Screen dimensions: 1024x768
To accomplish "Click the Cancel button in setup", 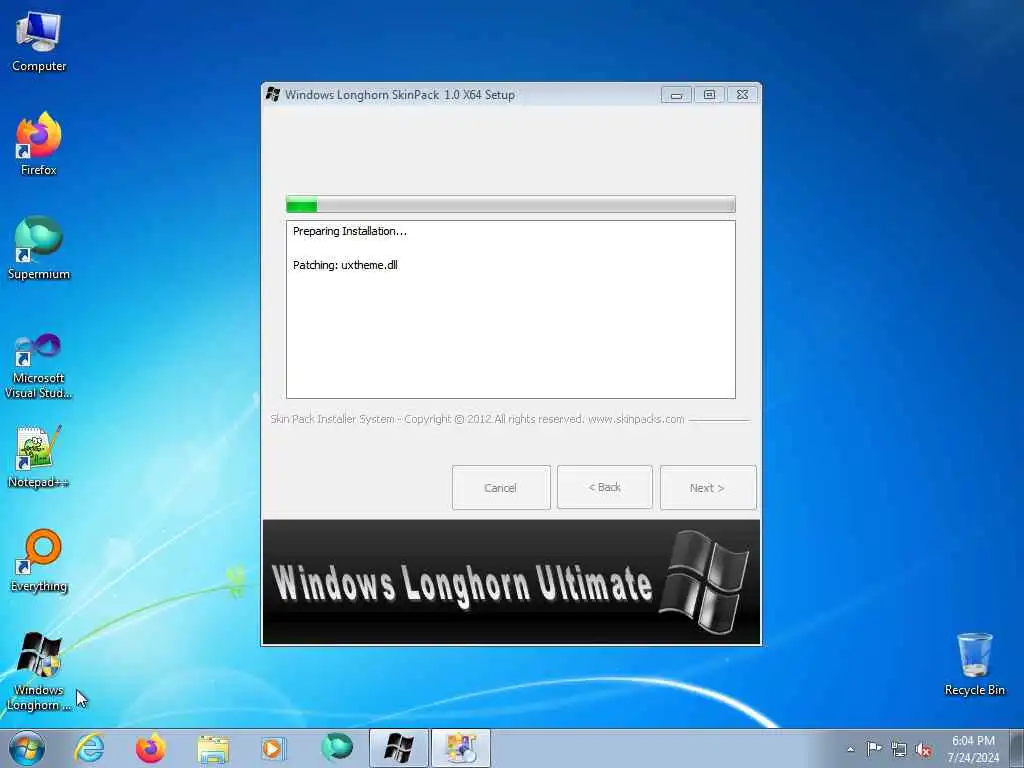I will [501, 487].
